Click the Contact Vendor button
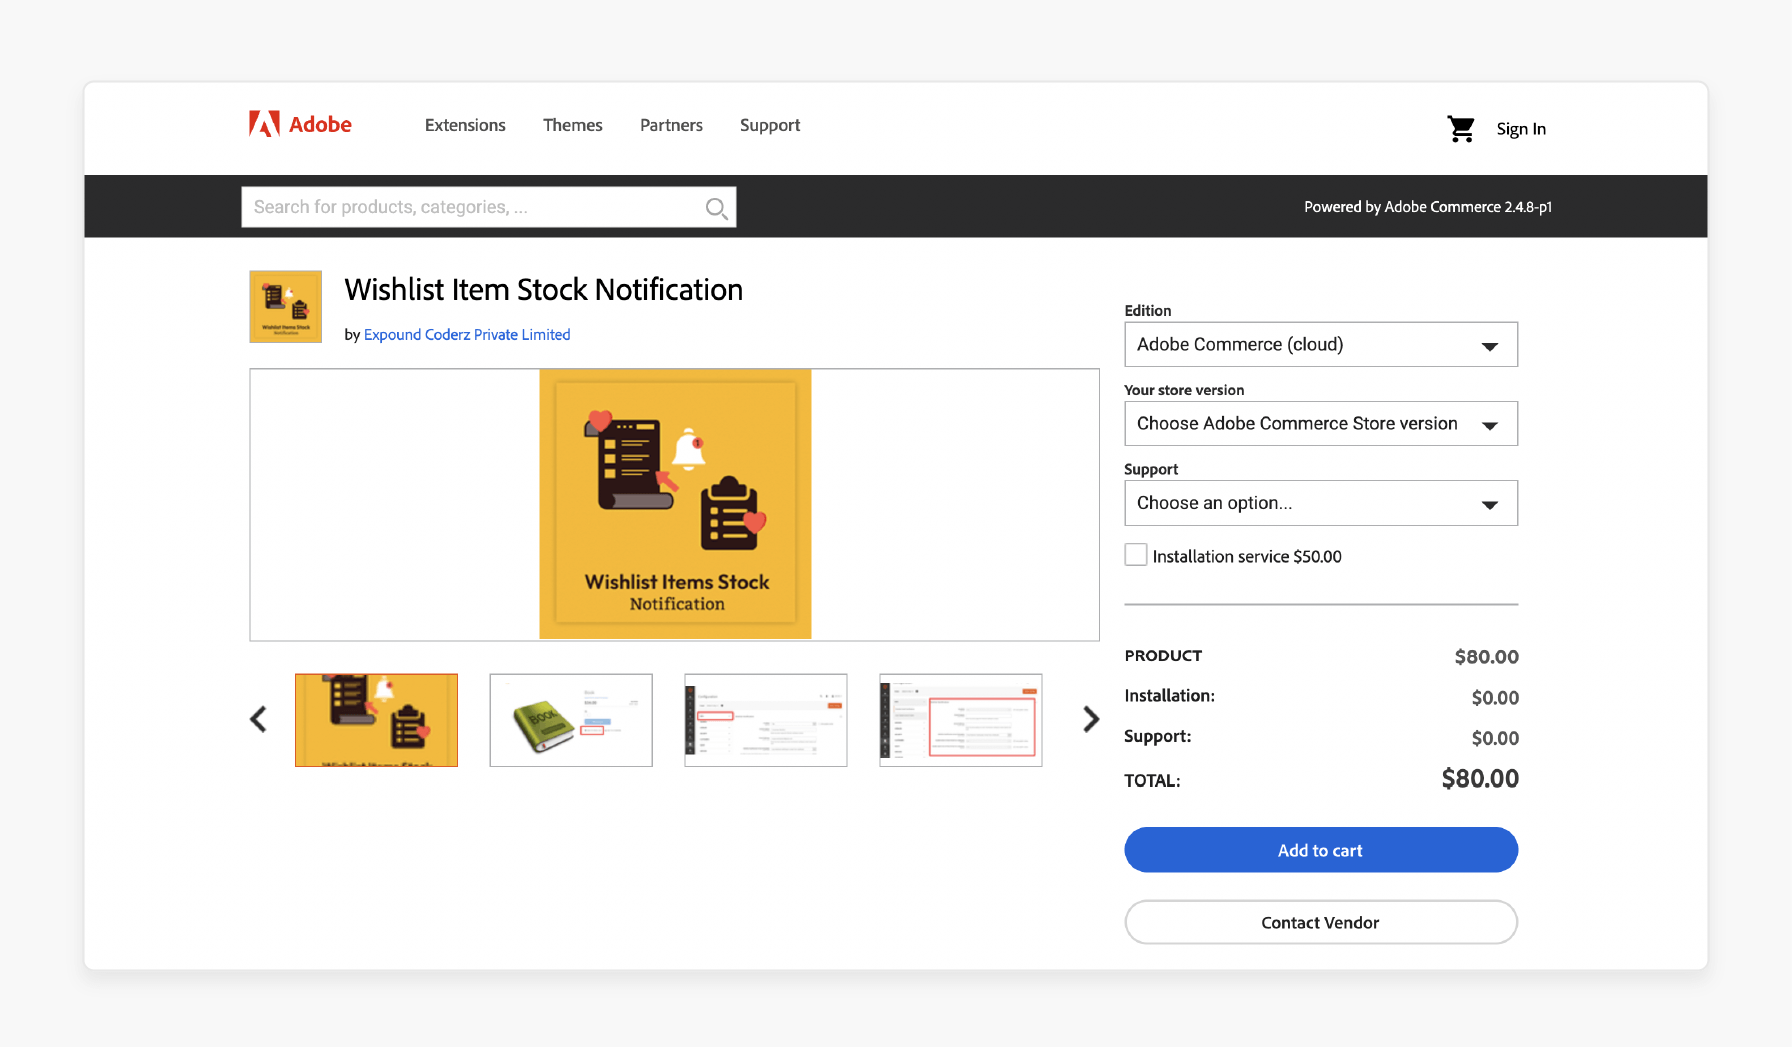Screen dimensions: 1792x1047 [x=1321, y=922]
